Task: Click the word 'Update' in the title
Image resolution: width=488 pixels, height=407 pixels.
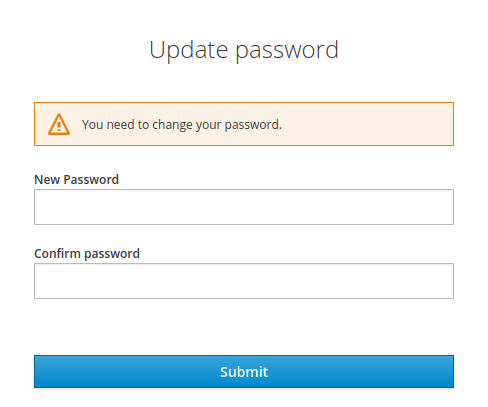Action: point(189,51)
